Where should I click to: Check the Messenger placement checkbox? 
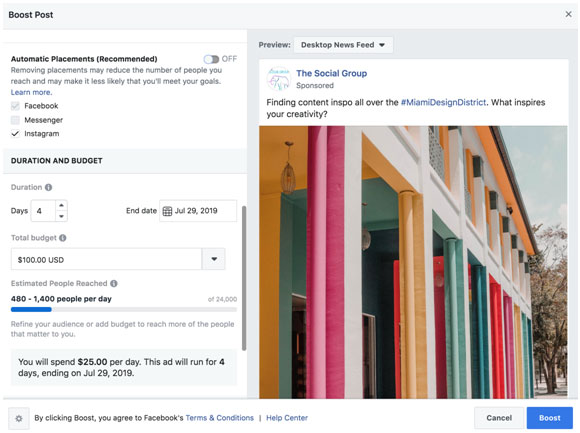[15, 120]
